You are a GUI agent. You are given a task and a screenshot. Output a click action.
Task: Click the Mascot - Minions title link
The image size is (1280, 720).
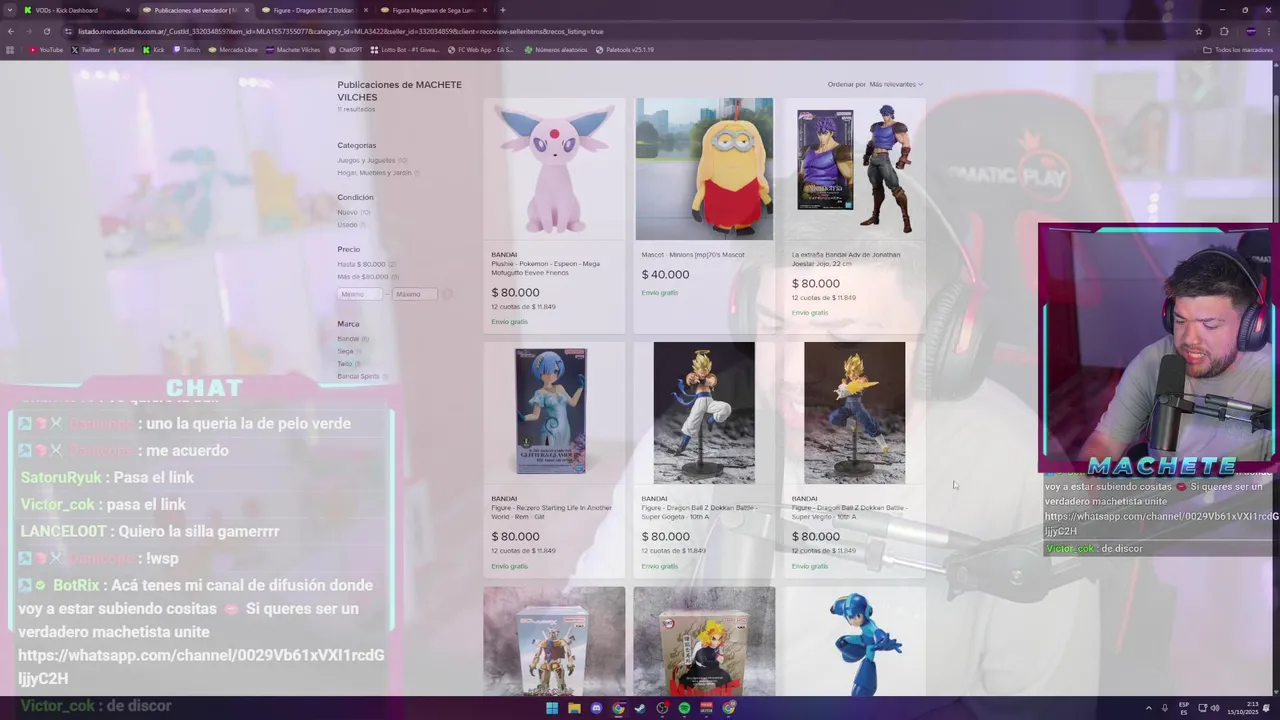point(693,254)
